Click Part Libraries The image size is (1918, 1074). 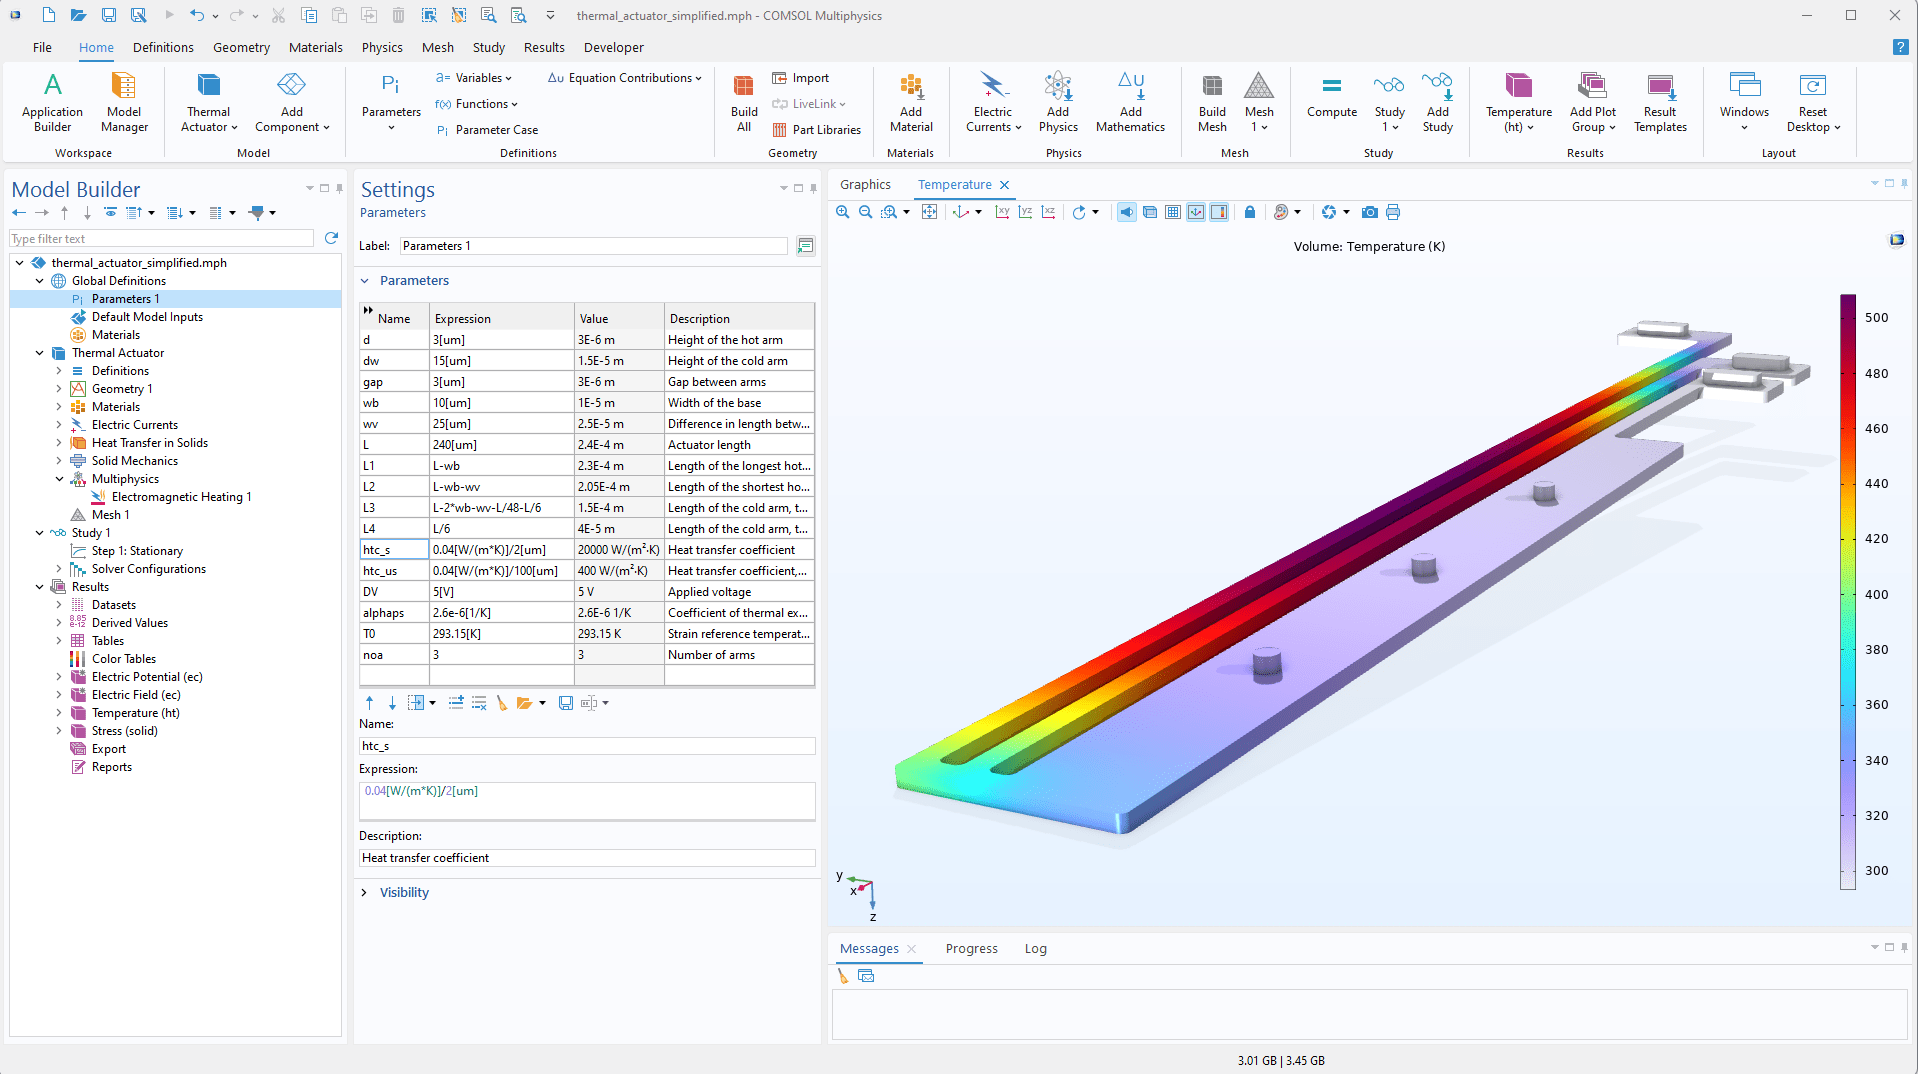[817, 130]
